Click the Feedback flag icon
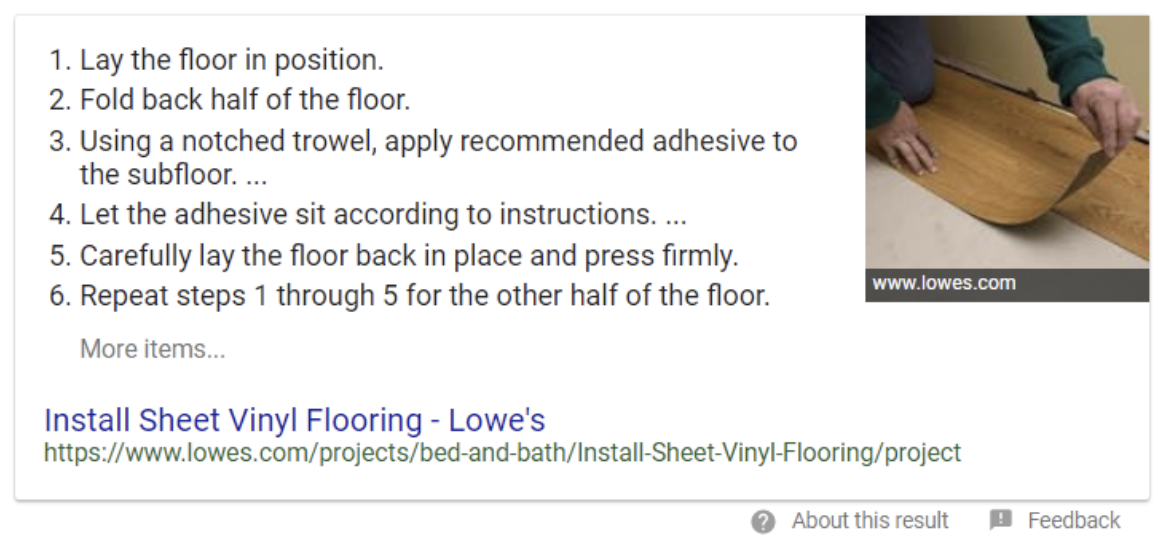Image resolution: width=1166 pixels, height=548 pixels. [1001, 520]
